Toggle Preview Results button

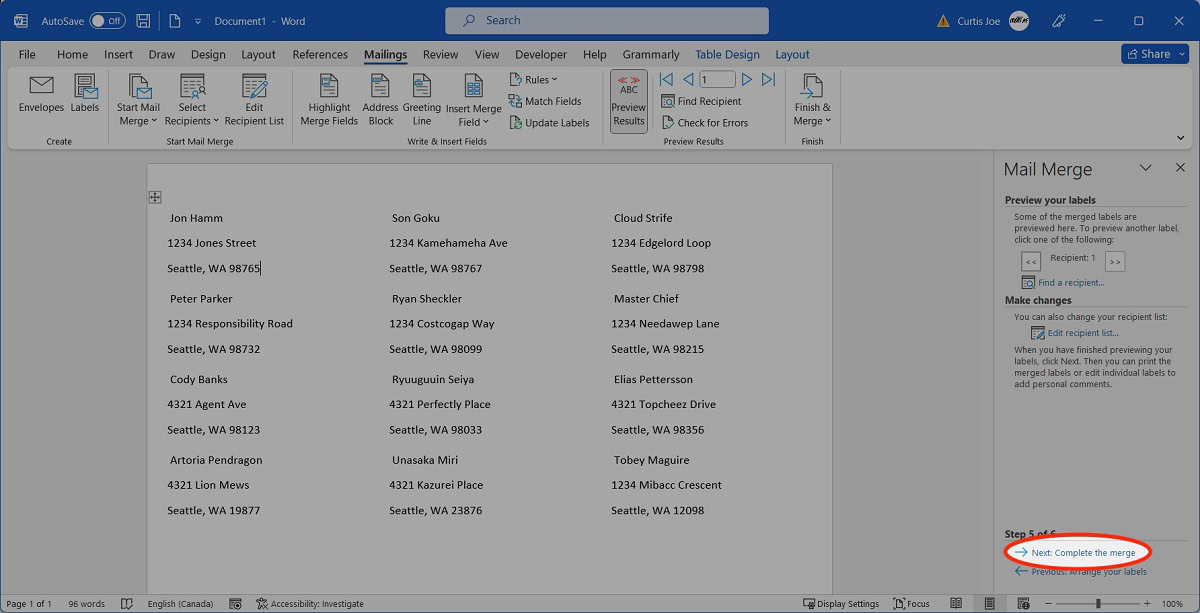[628, 100]
